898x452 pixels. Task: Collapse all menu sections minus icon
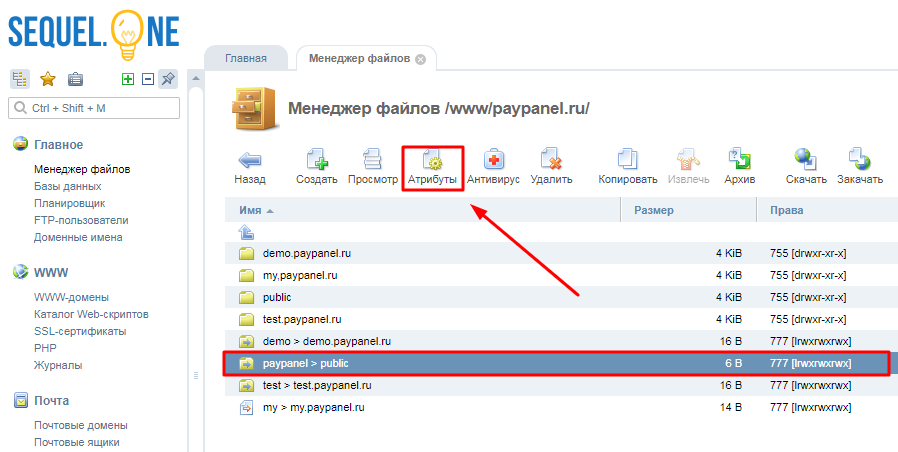pyautogui.click(x=148, y=79)
